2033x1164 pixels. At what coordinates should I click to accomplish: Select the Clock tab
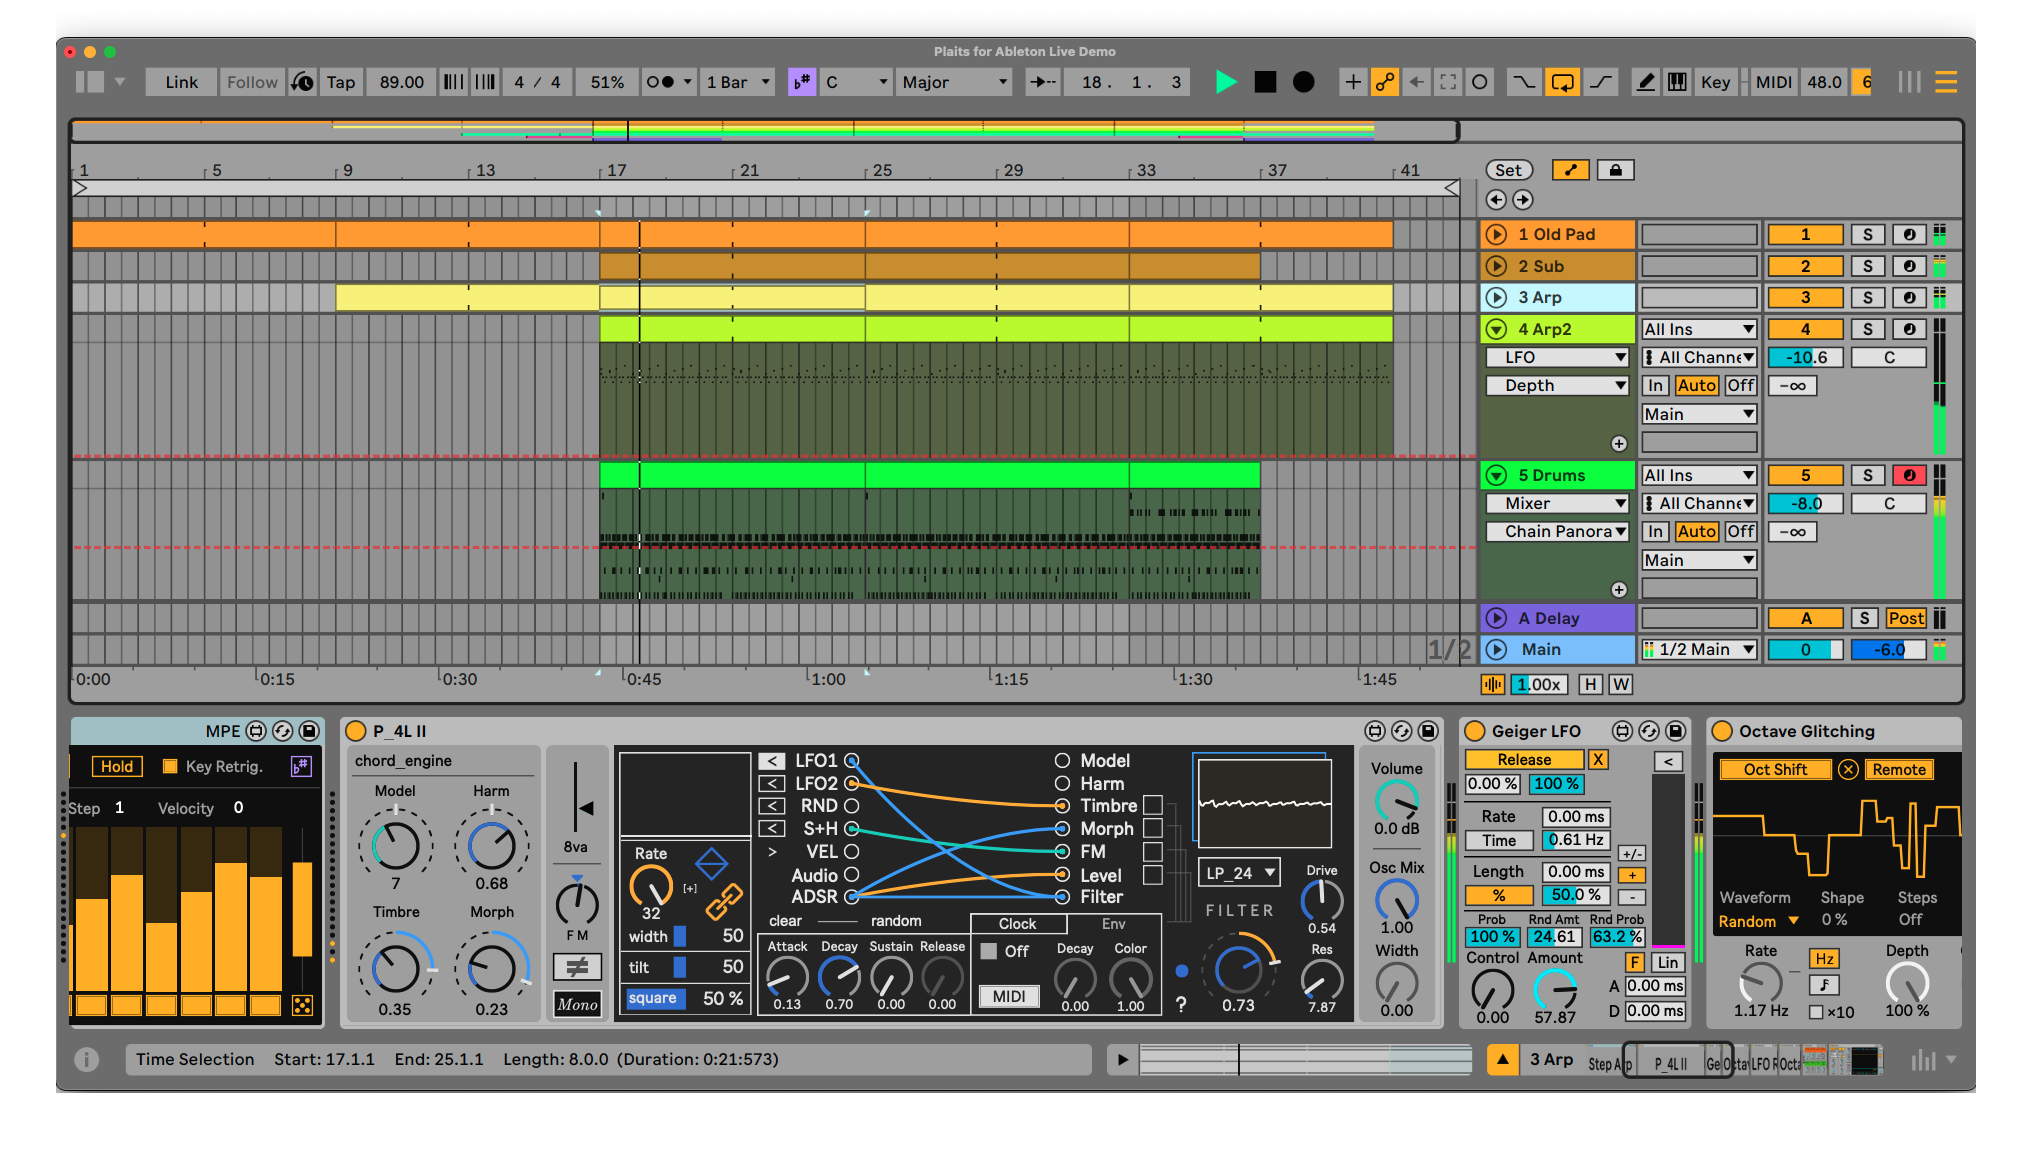1017,924
